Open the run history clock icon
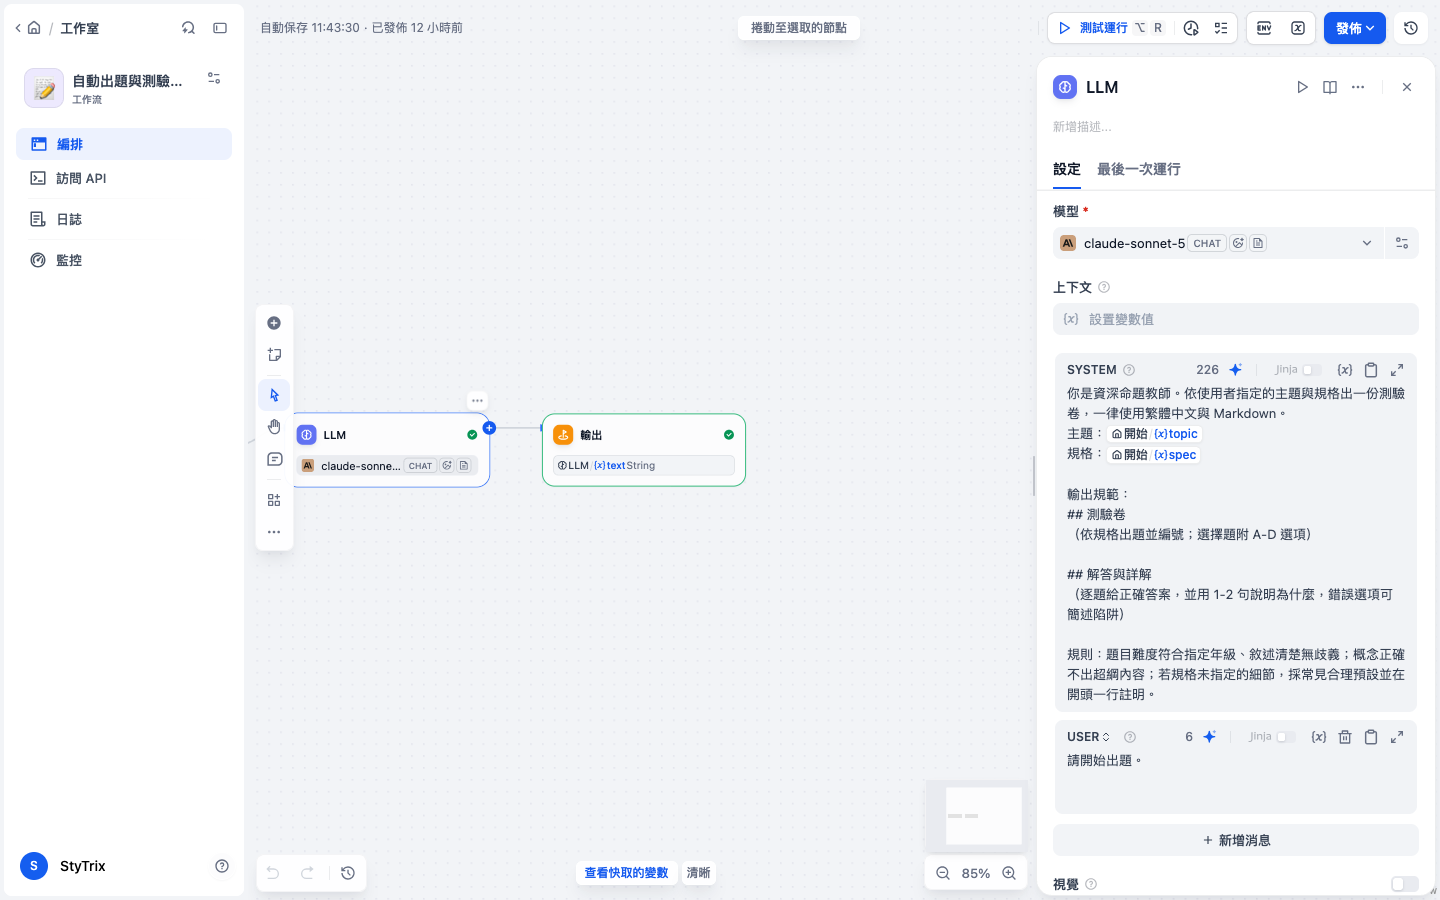This screenshot has width=1440, height=900. 1191,28
